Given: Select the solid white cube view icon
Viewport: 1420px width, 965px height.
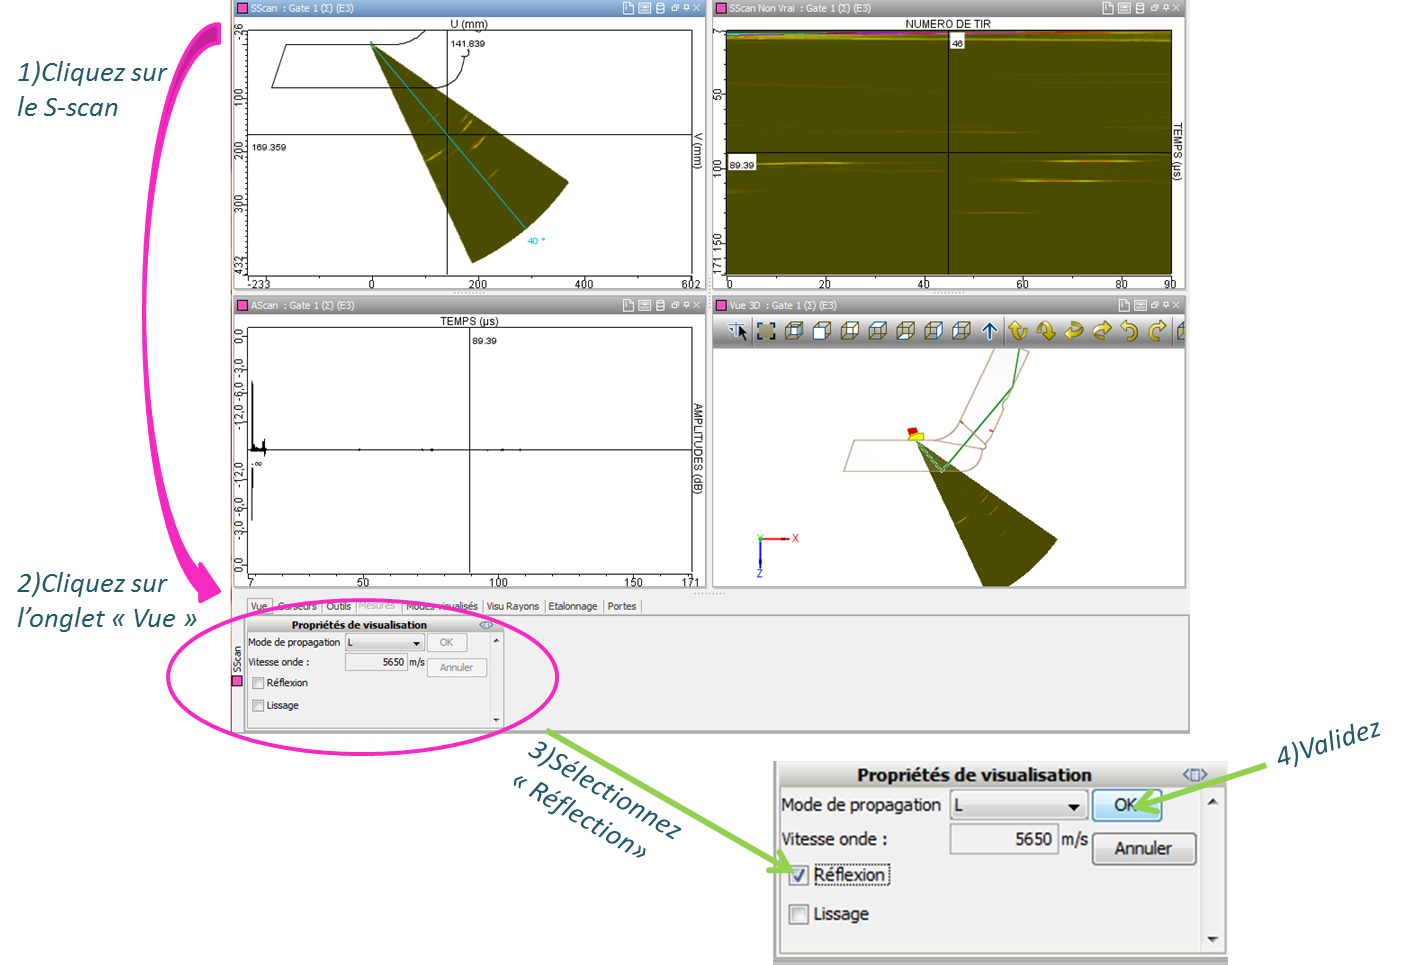Looking at the screenshot, I should (822, 331).
